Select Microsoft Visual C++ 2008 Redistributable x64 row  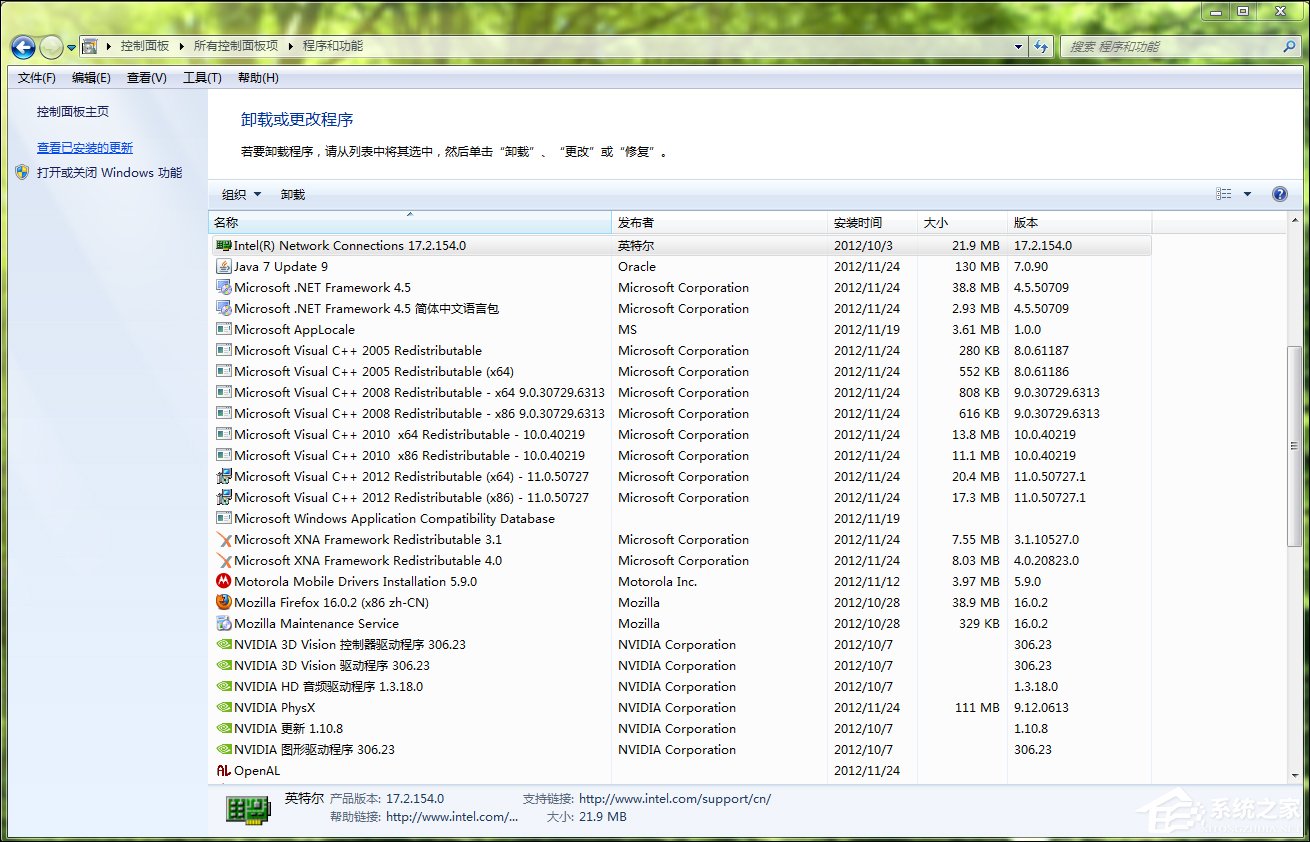tap(680, 392)
